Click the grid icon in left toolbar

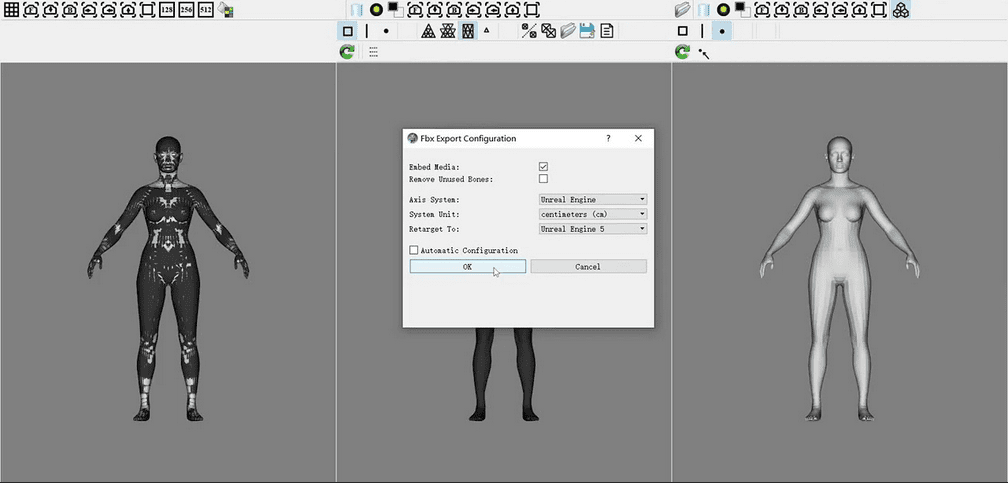click(x=12, y=10)
